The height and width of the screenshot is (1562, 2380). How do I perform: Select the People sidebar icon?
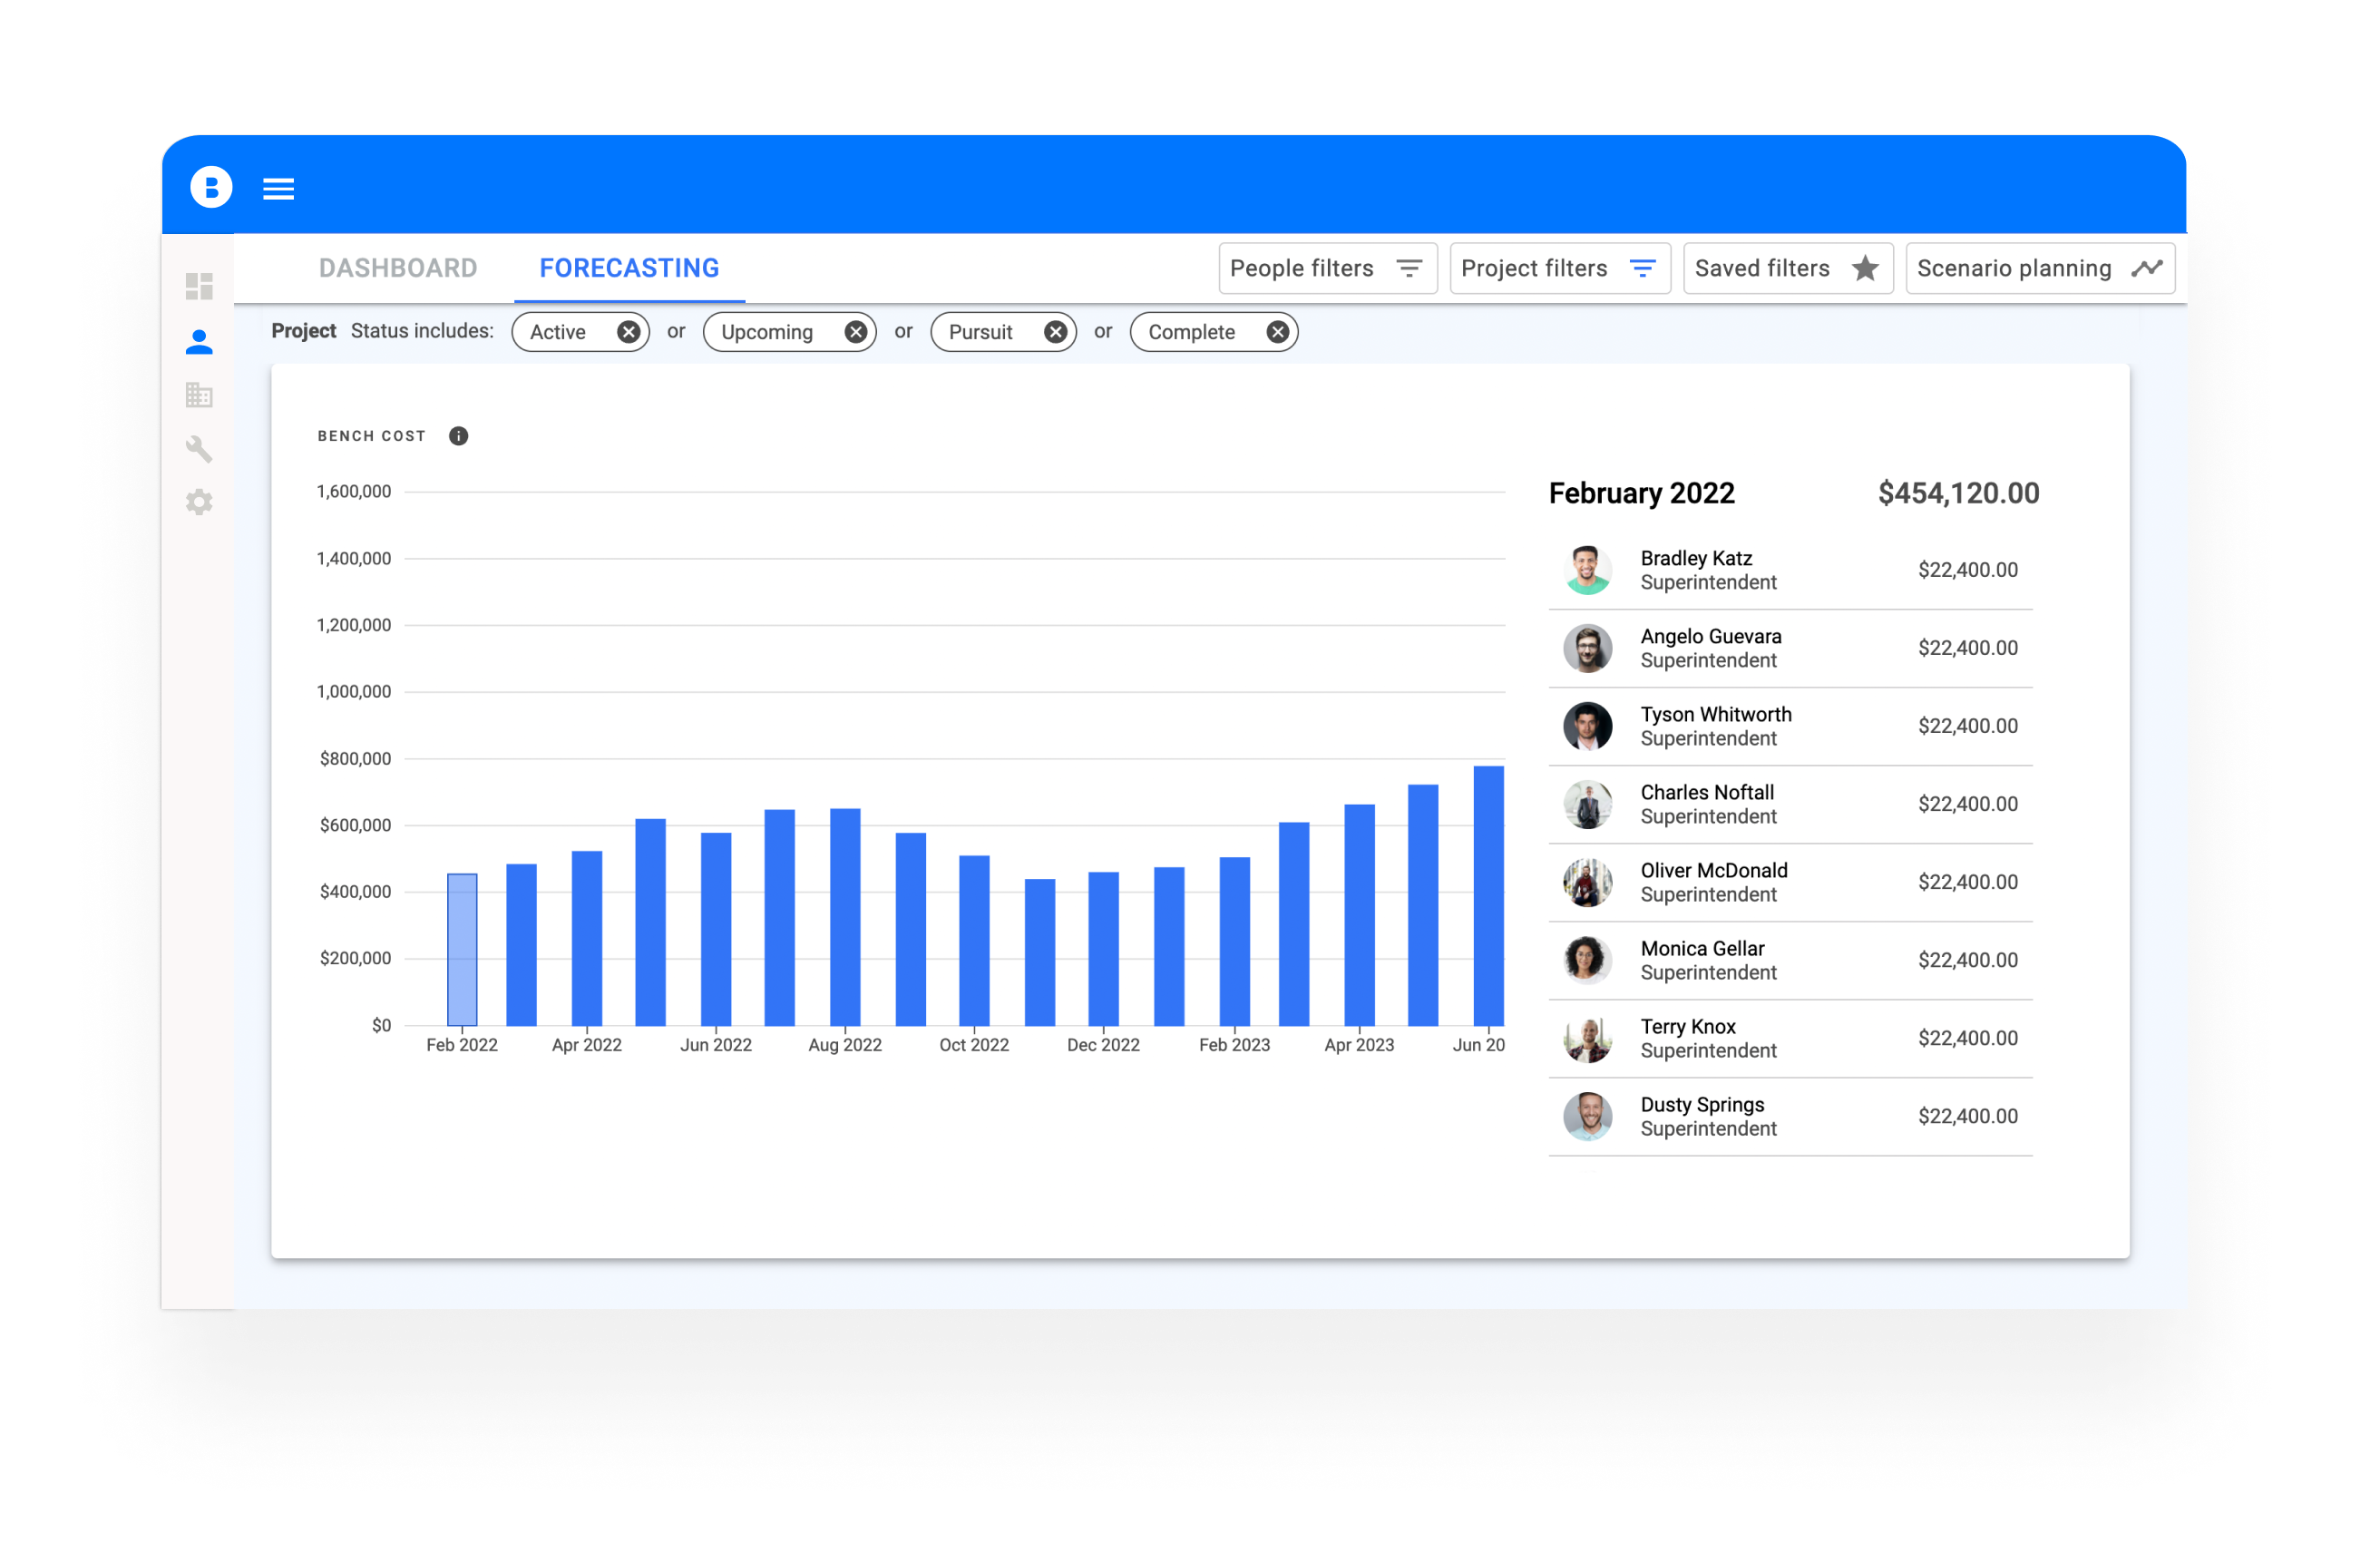199,342
